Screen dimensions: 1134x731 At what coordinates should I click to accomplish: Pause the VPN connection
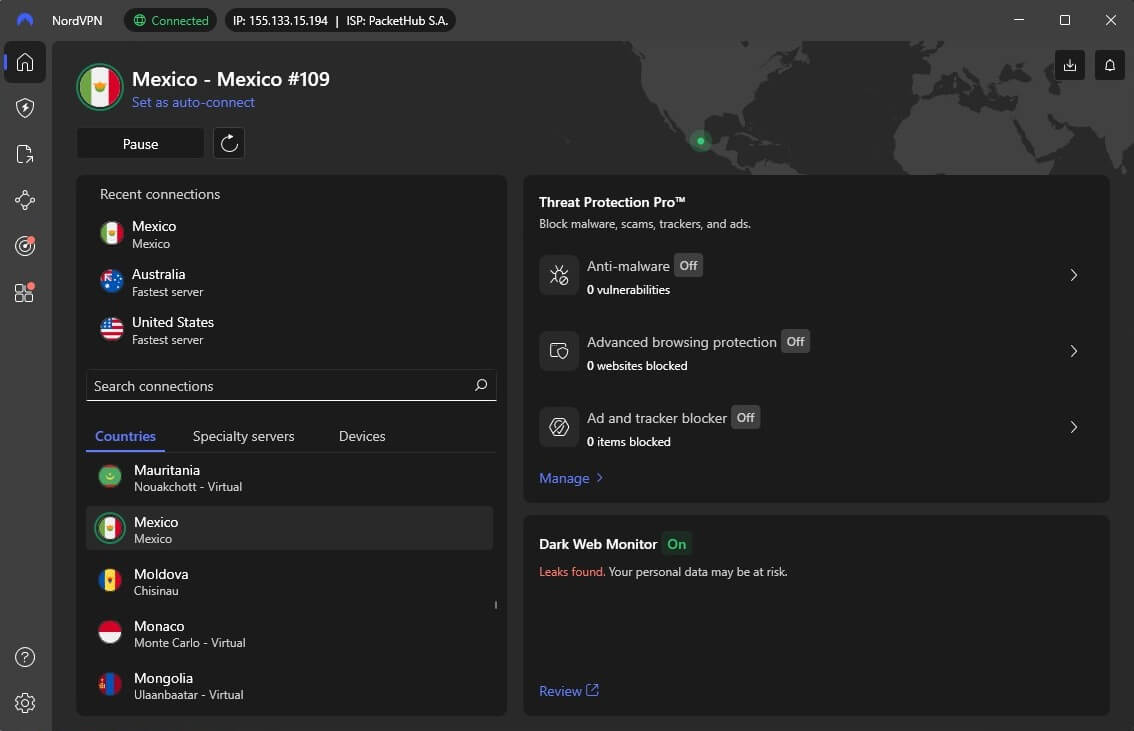[x=140, y=143]
